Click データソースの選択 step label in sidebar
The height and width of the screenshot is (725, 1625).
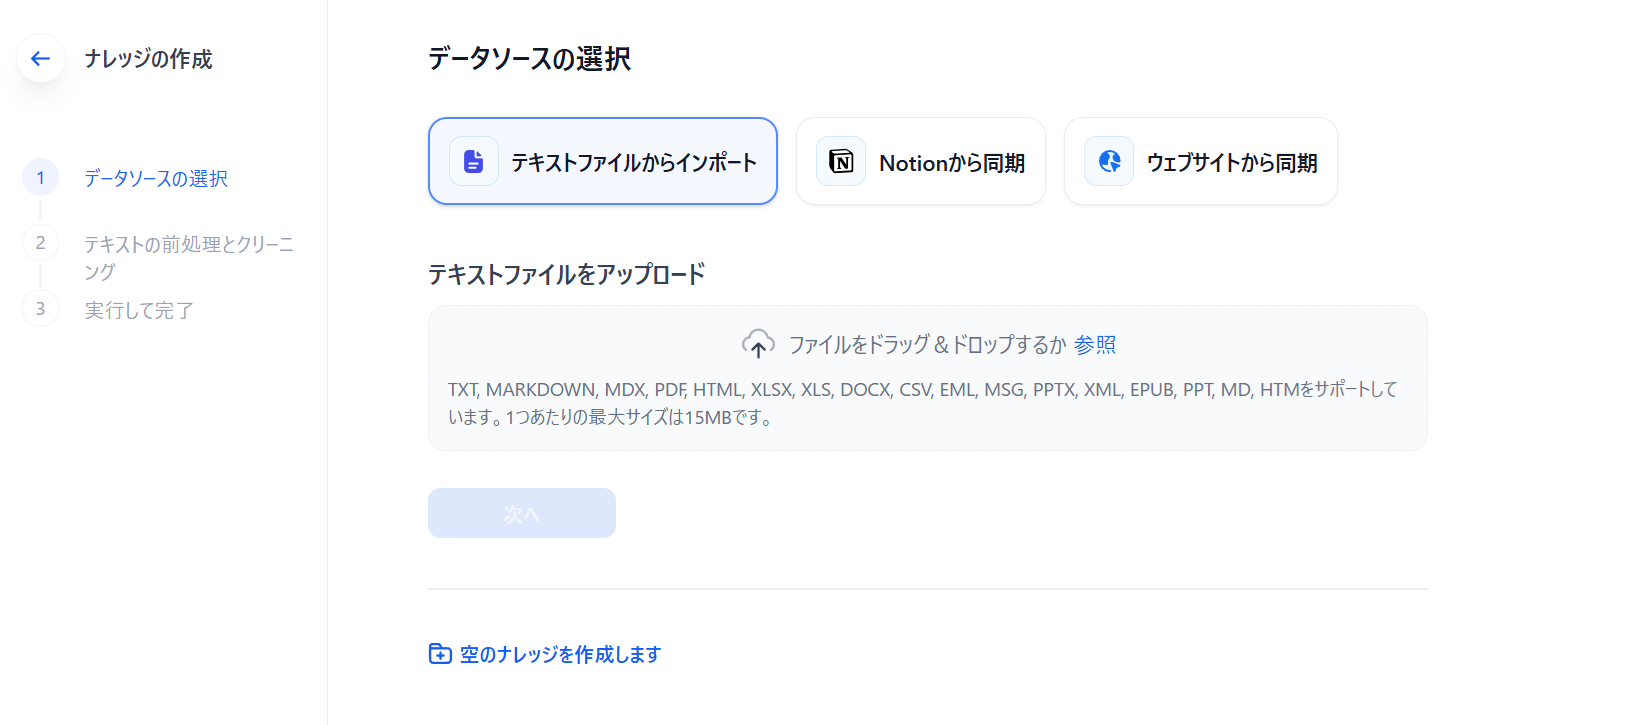pyautogui.click(x=156, y=178)
